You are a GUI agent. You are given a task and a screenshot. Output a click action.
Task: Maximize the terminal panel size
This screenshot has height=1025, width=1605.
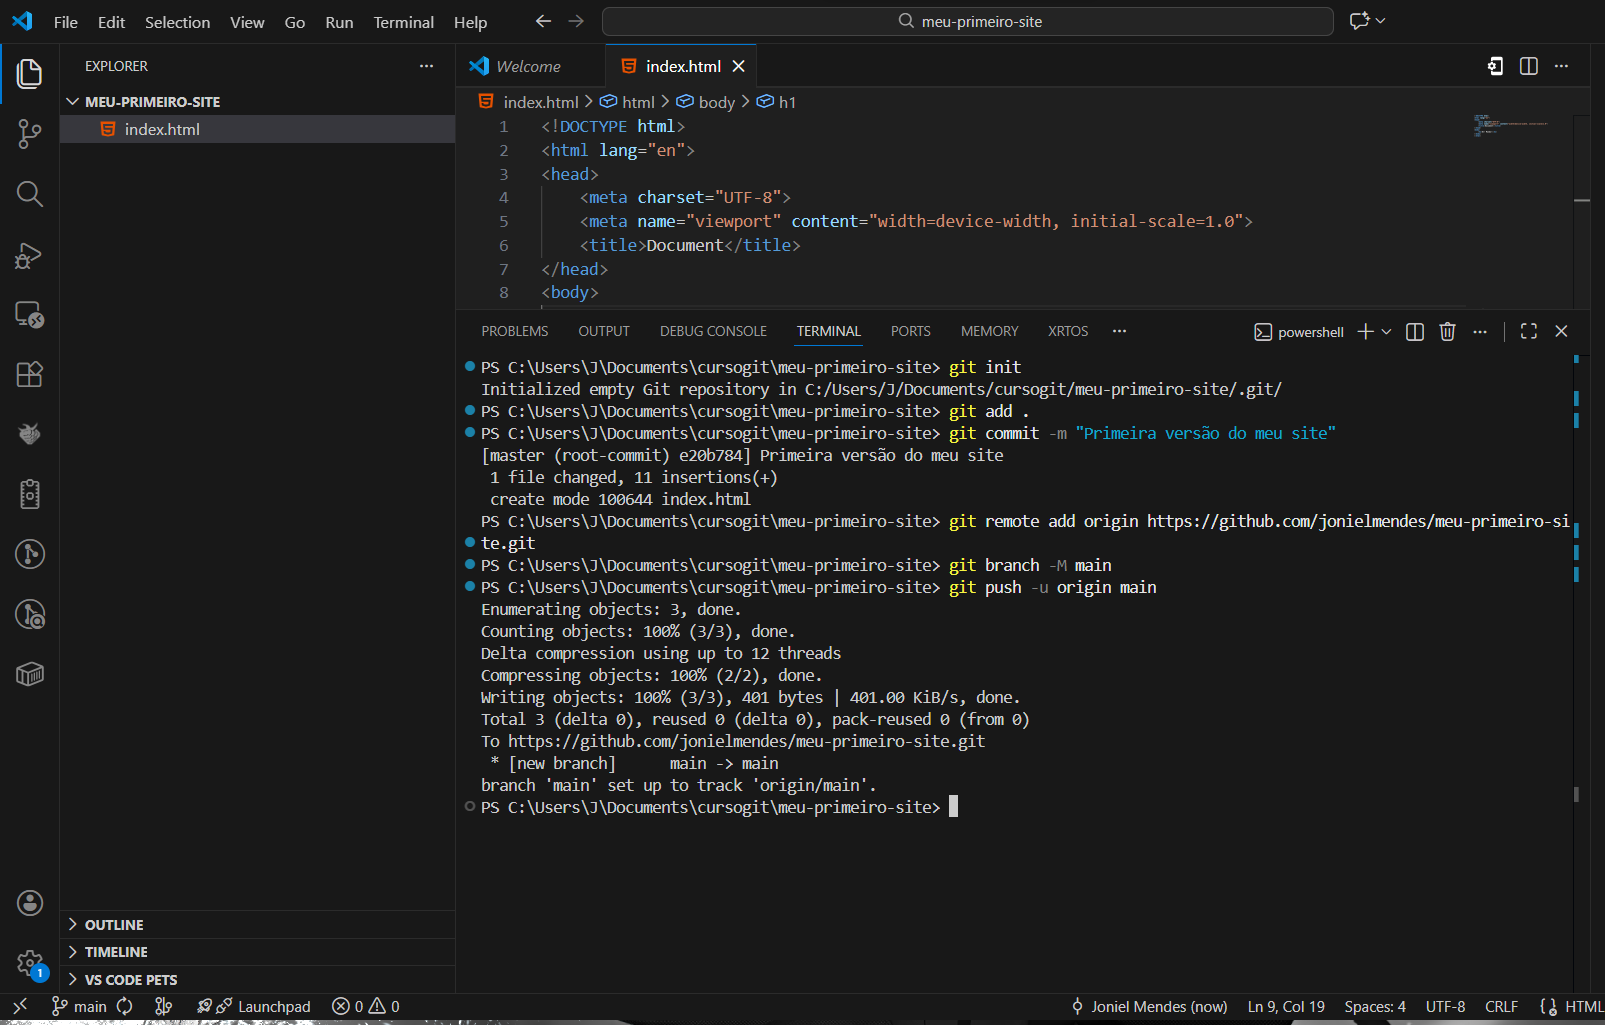[x=1528, y=332]
